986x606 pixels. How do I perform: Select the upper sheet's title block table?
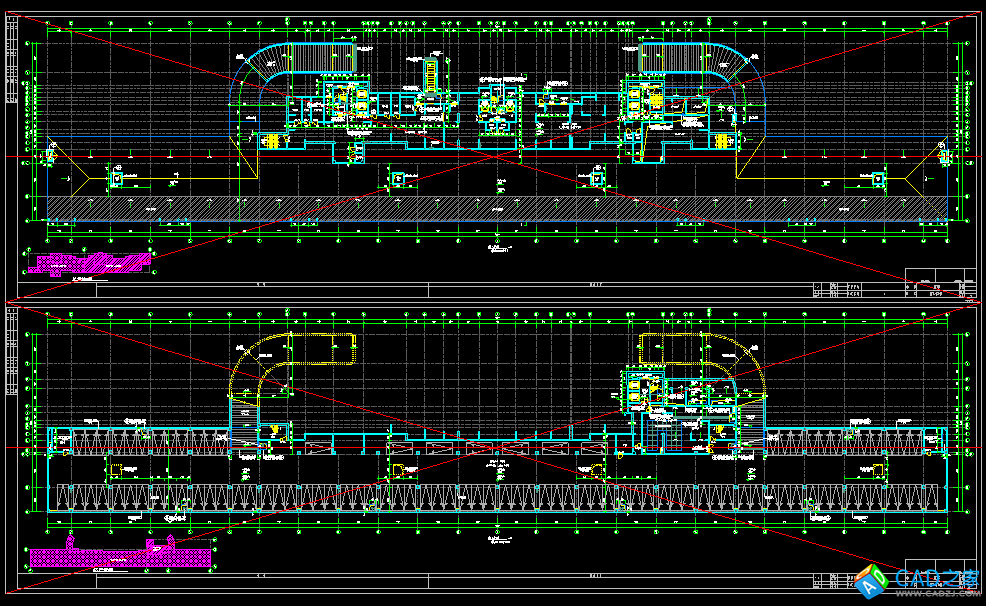(x=939, y=284)
